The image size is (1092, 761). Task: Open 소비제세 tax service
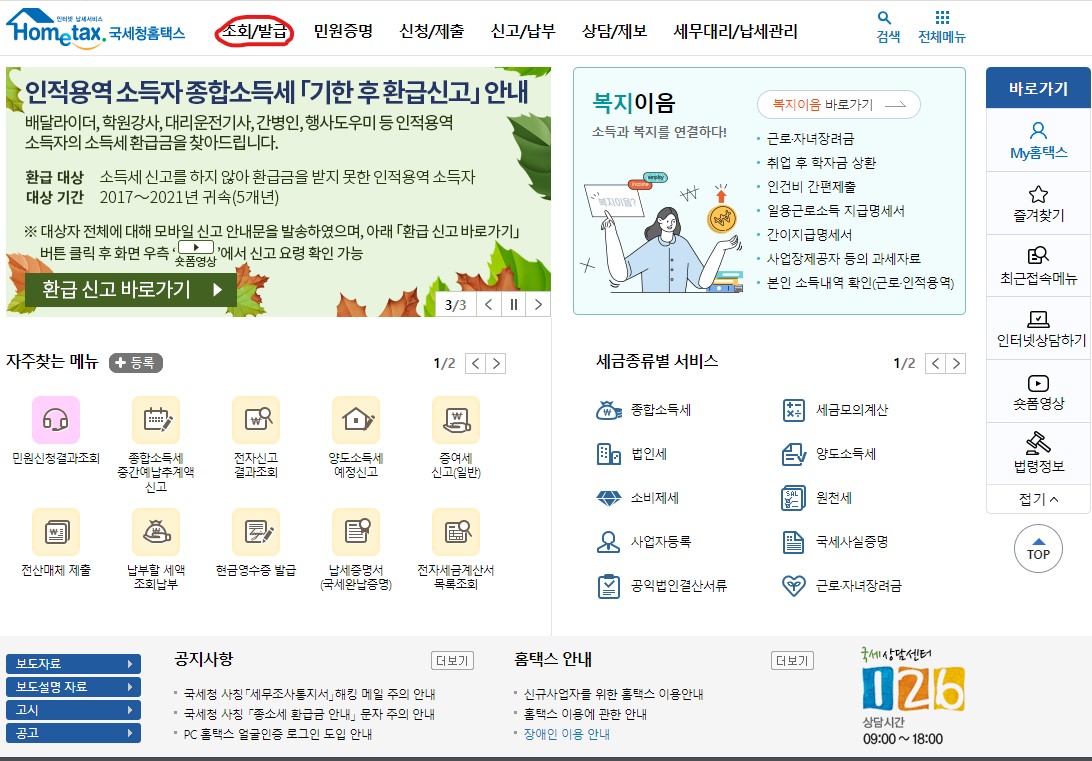tap(638, 498)
